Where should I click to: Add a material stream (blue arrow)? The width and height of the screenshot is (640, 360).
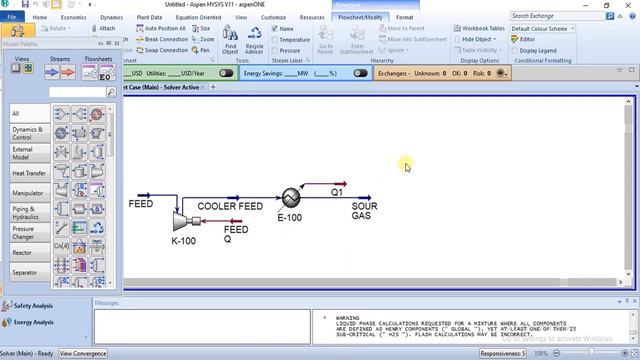[x=52, y=73]
